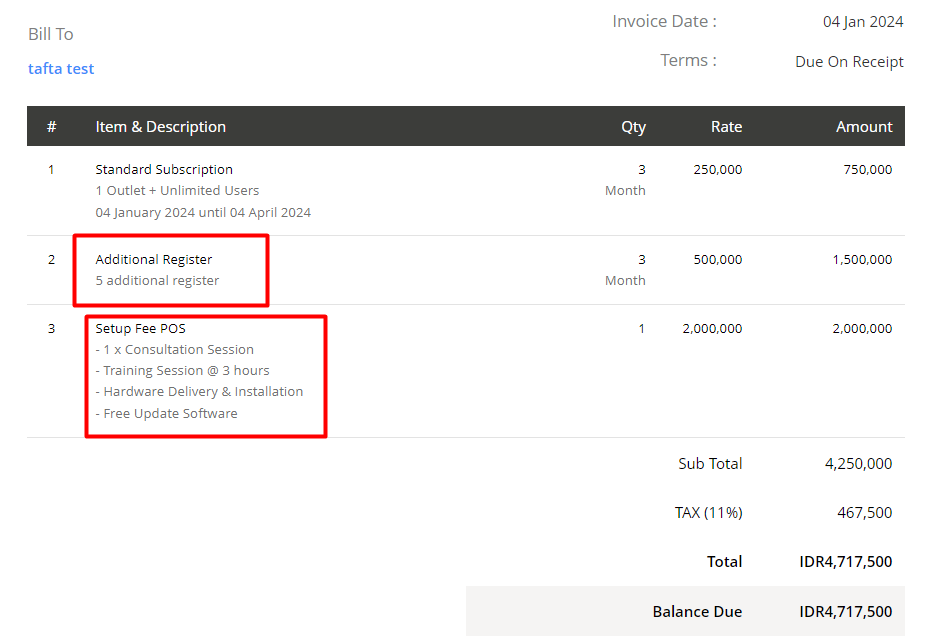Screen dimensions: 935x642
Task: Click the 'Qty' column header
Action: (633, 127)
